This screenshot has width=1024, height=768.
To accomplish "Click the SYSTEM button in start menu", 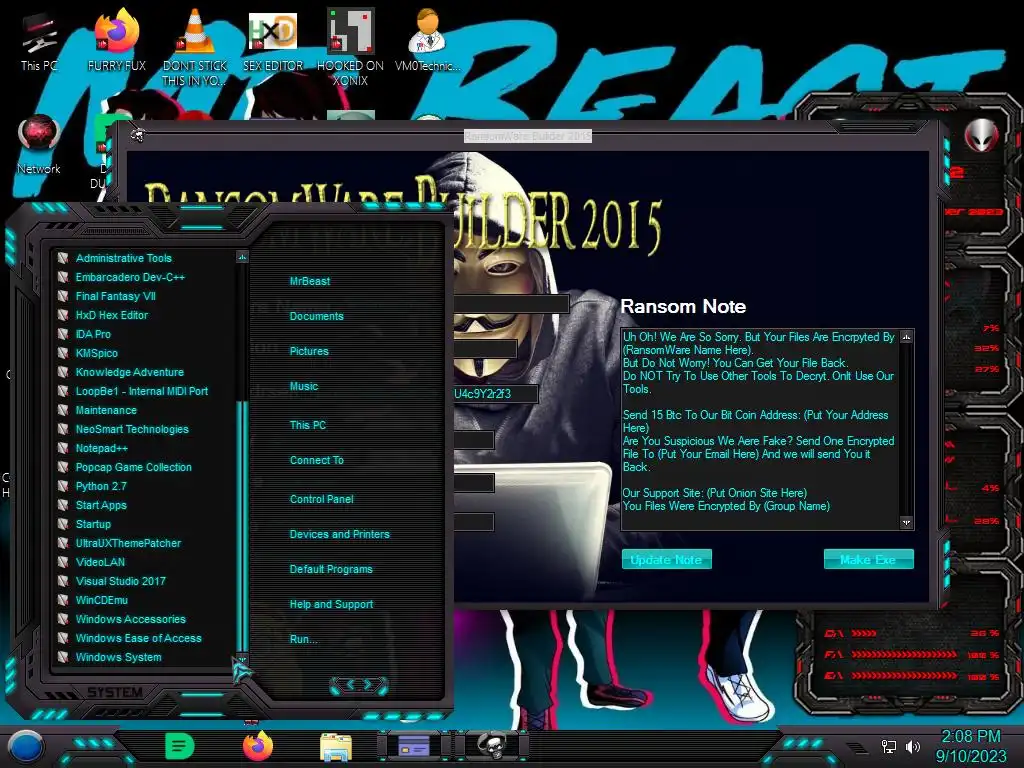I will point(115,692).
